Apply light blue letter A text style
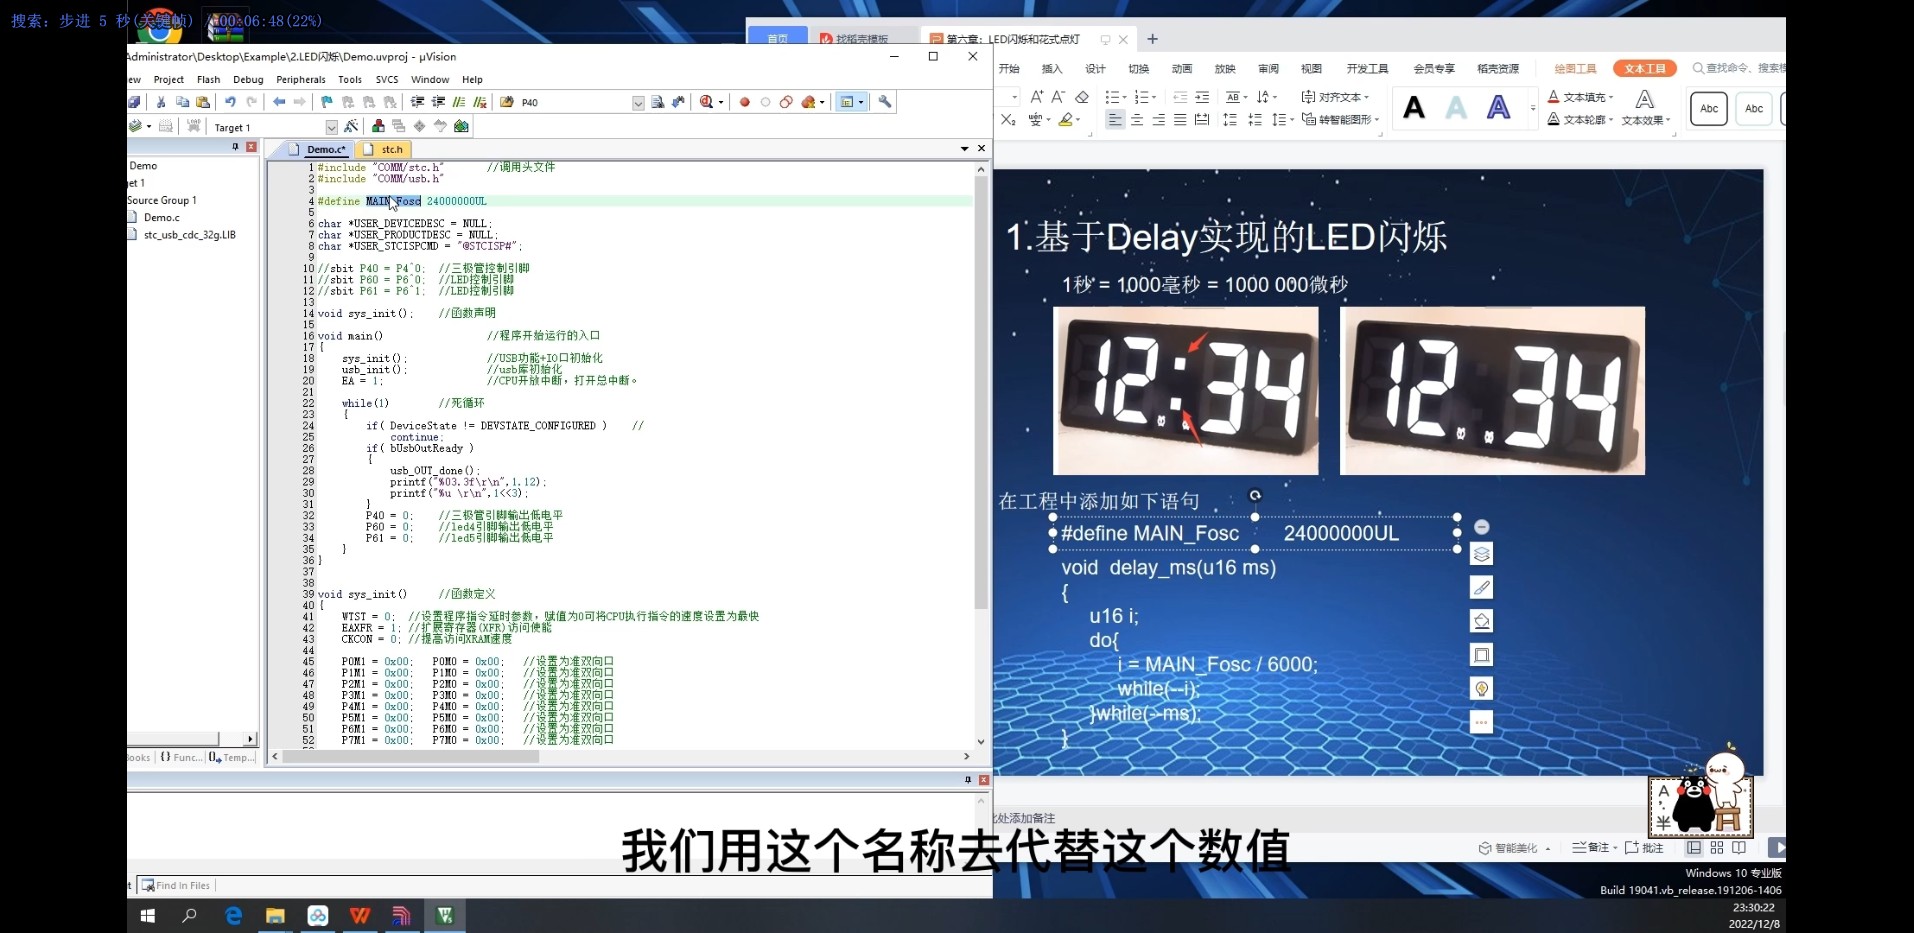 tap(1457, 108)
